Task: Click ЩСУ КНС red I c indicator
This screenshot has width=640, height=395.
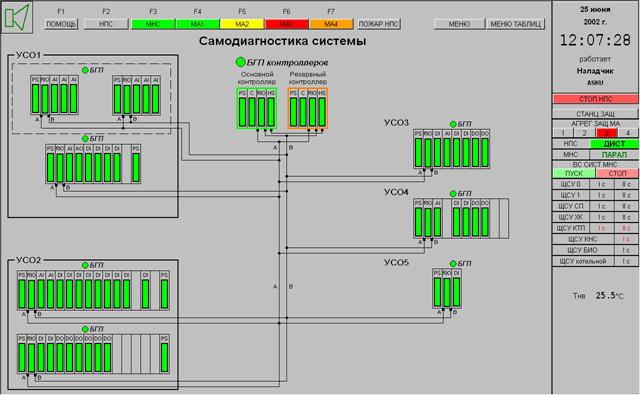Action: pyautogui.click(x=626, y=239)
